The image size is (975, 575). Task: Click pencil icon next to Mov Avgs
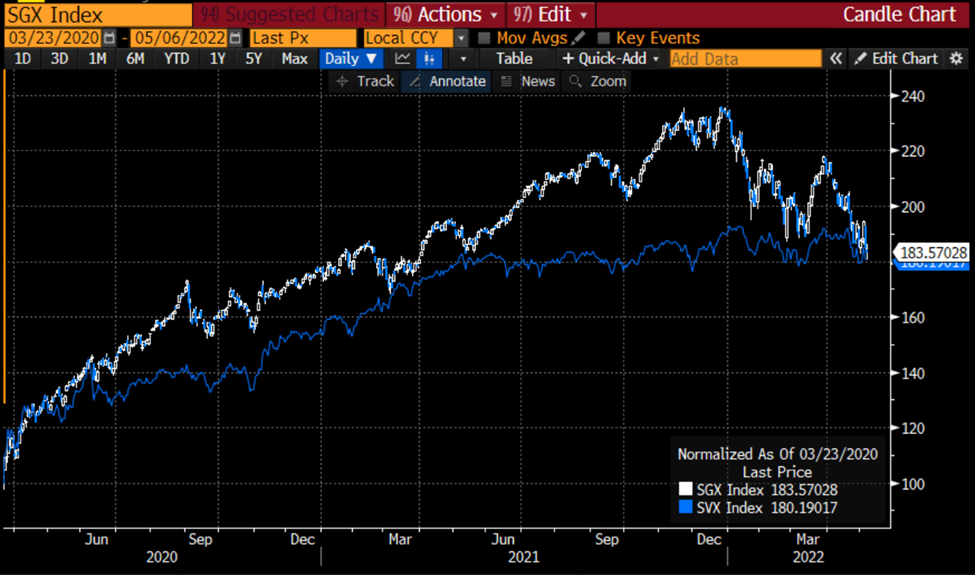(578, 37)
